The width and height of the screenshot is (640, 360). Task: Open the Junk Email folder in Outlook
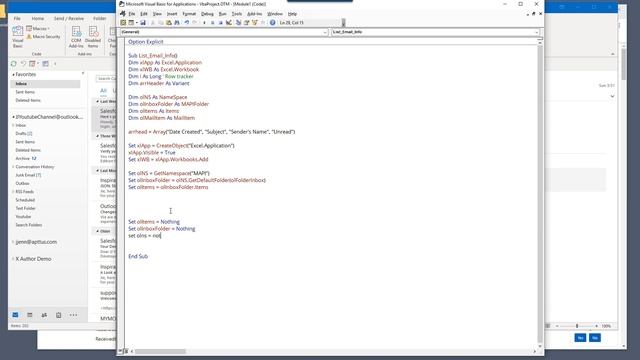tap(28, 175)
